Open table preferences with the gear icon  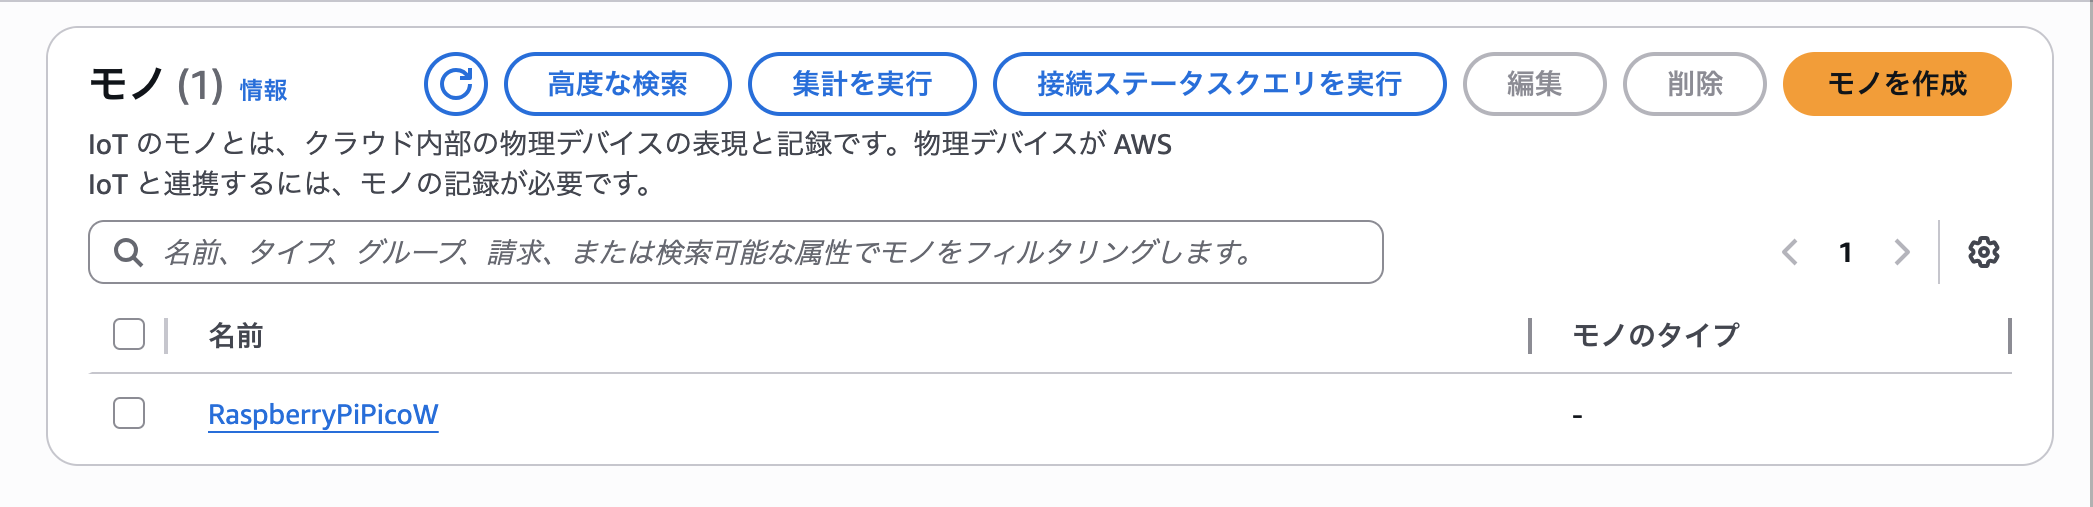[x=1983, y=252]
